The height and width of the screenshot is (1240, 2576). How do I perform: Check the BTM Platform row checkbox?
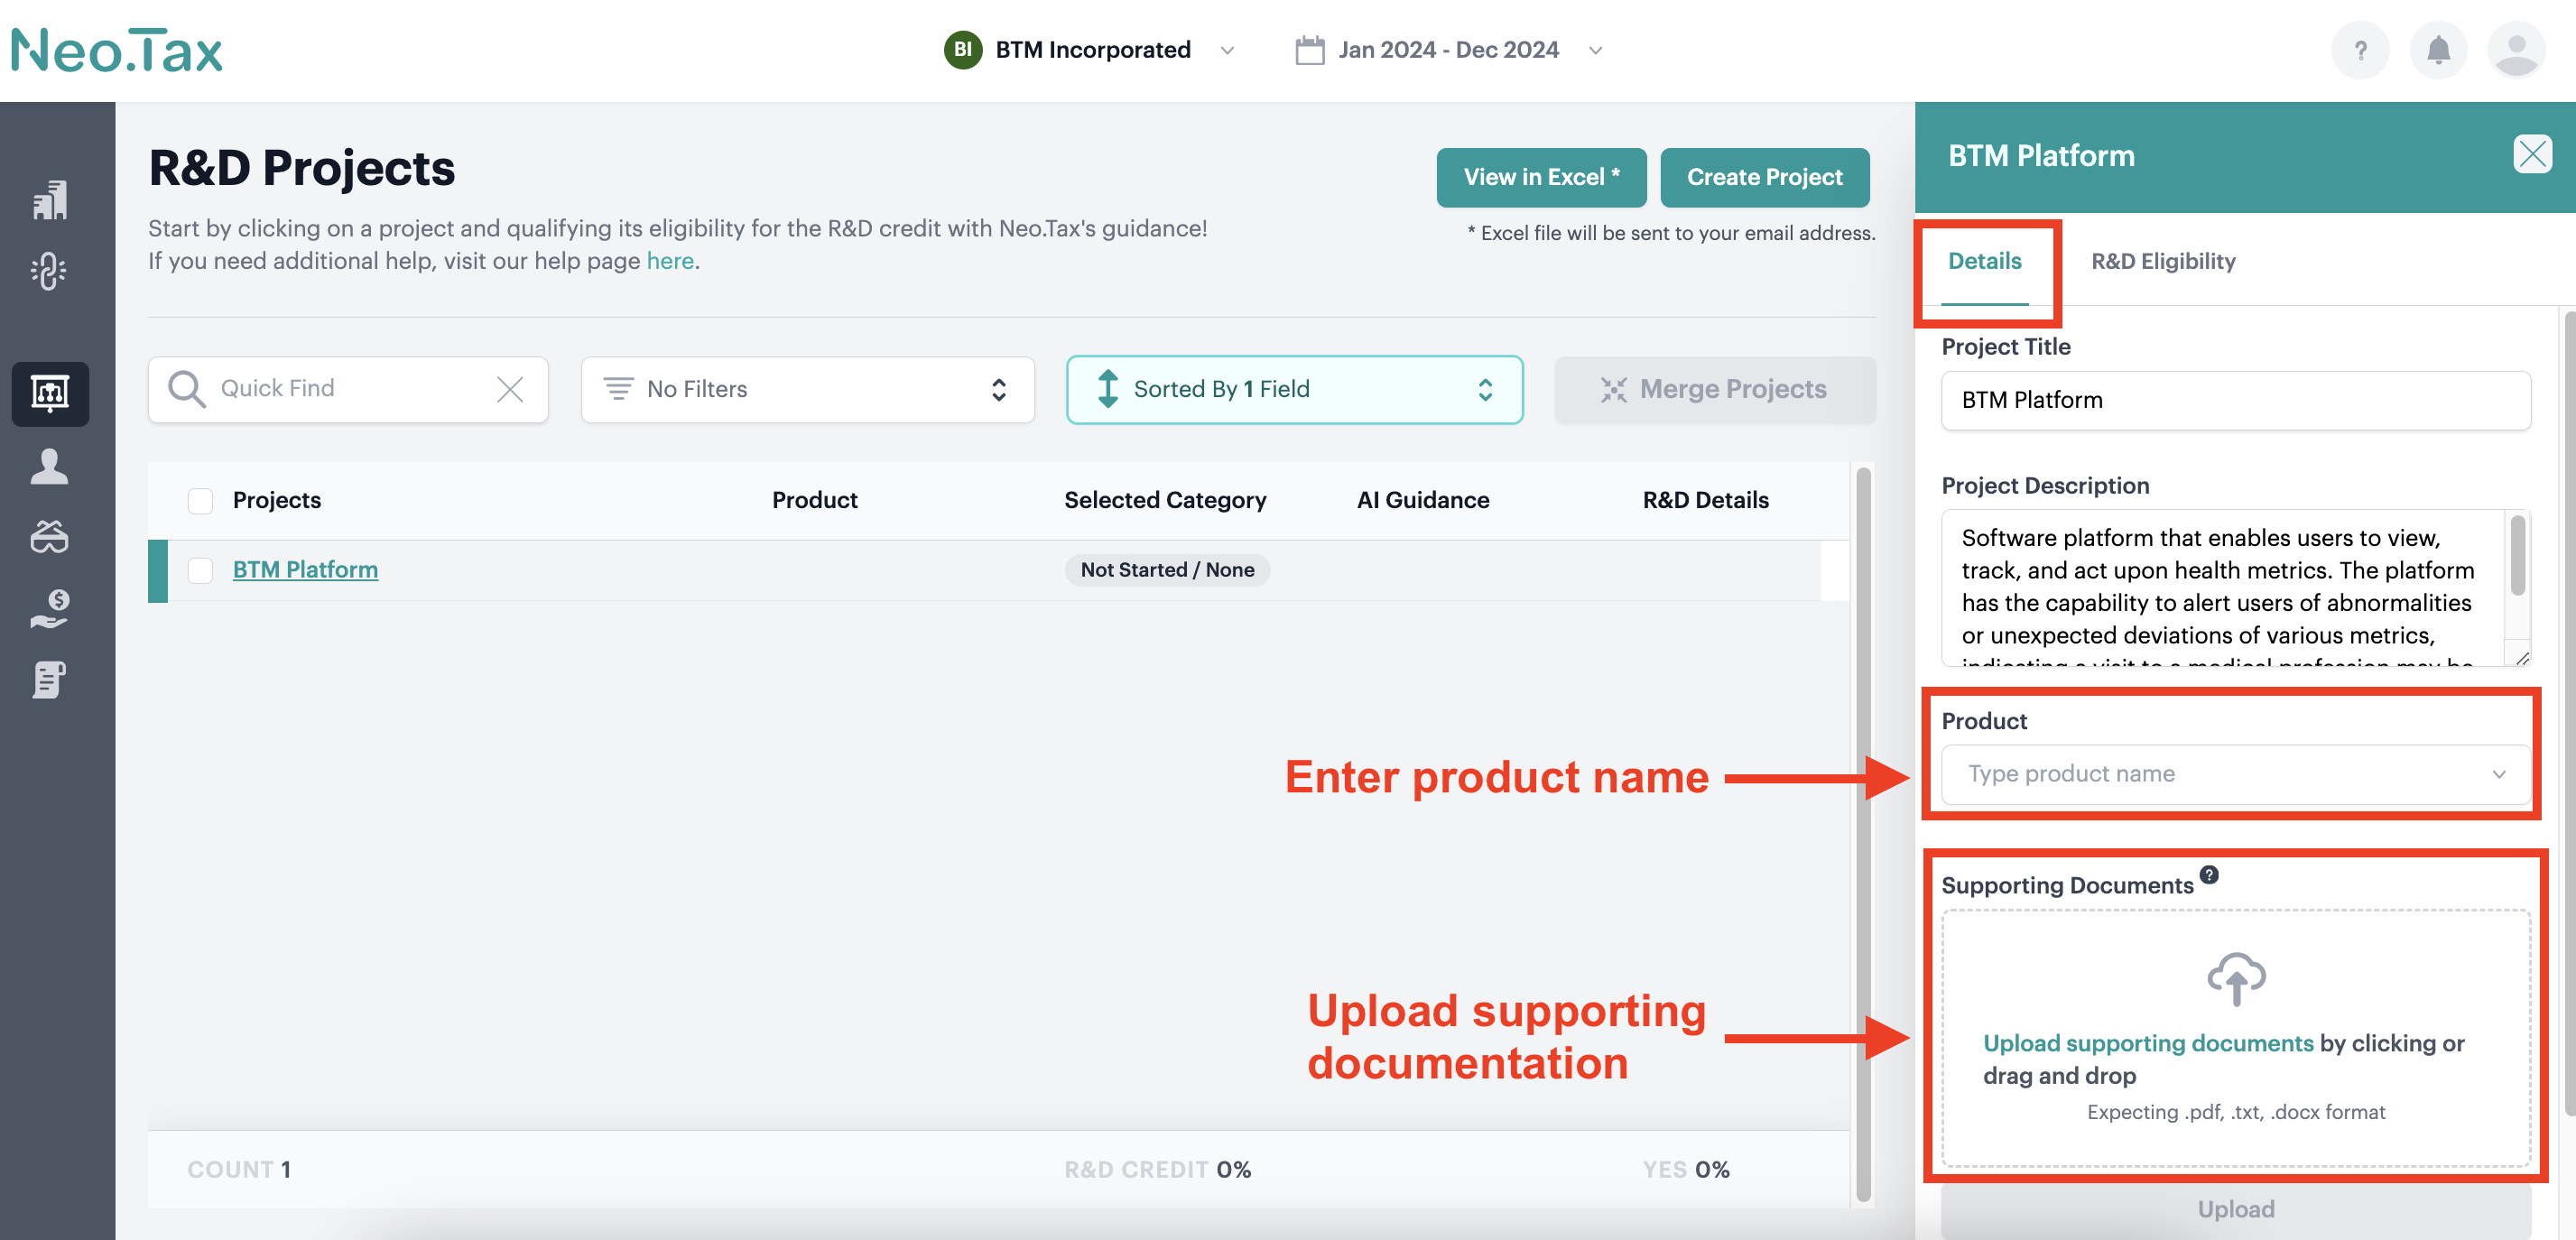click(x=200, y=570)
